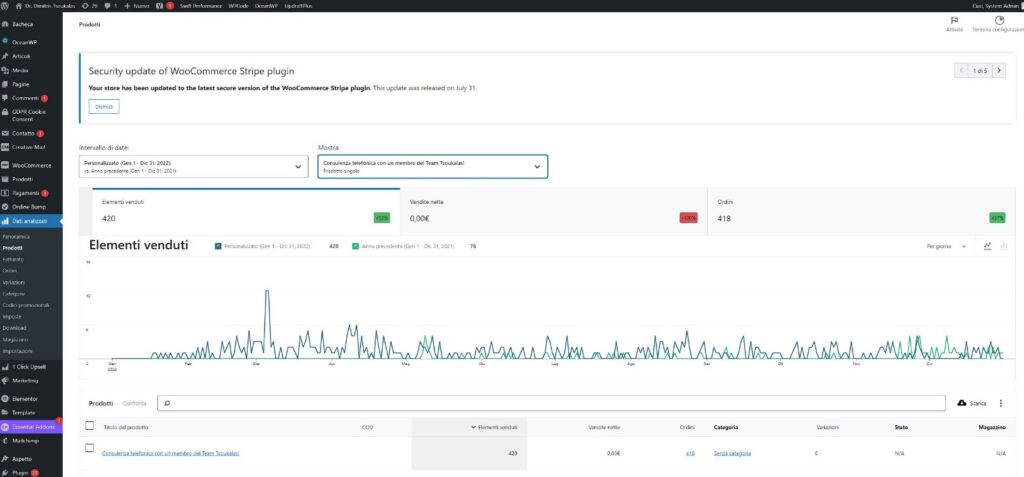
Task: Click Scarica to download report
Action: (x=972, y=403)
